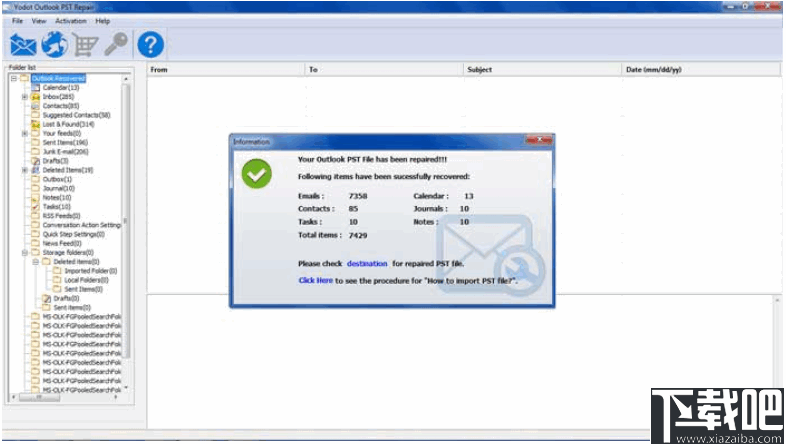Screen dimensions: 786x444
Task: Open the View menu
Action: (x=39, y=21)
